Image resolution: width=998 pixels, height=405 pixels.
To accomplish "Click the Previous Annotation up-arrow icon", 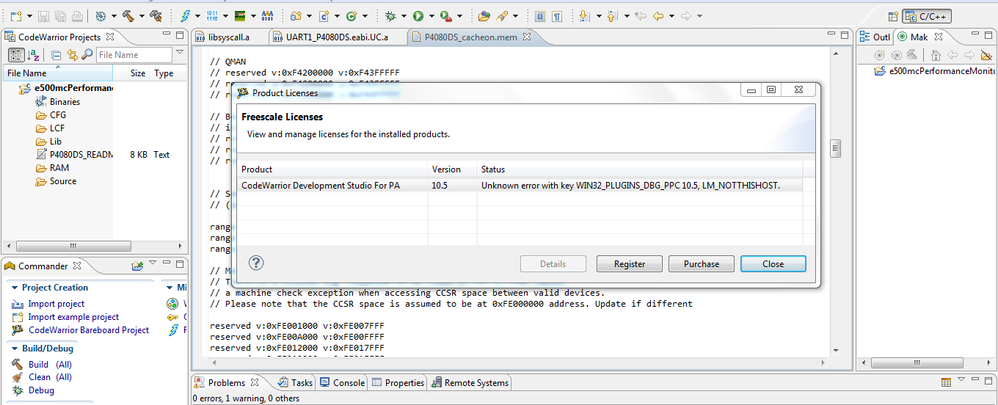I will coord(612,15).
